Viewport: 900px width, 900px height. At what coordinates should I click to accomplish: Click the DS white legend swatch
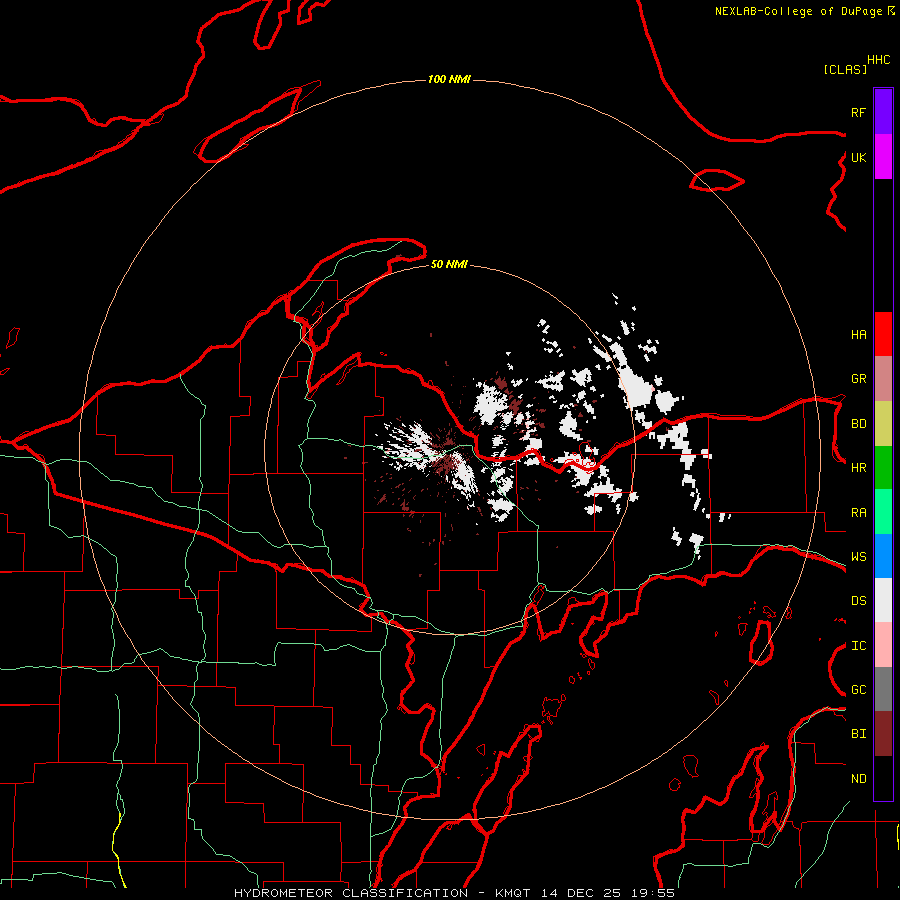point(883,600)
